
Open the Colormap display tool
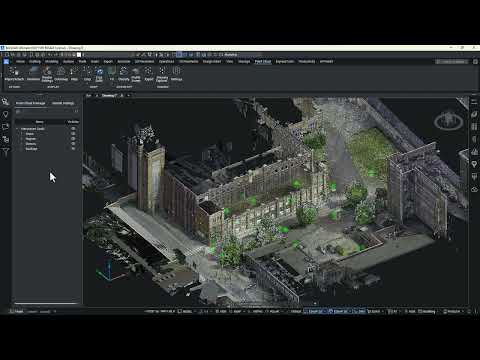point(61,74)
